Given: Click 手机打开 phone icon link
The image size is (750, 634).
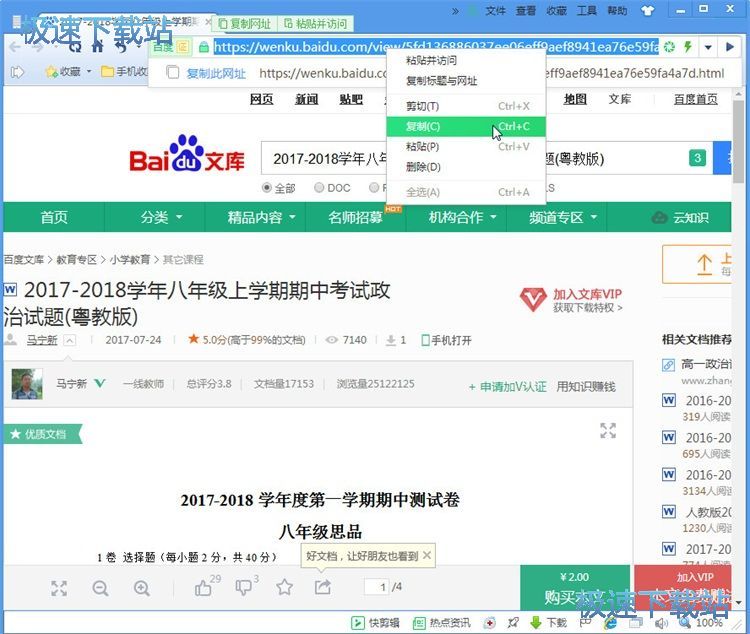Looking at the screenshot, I should point(446,340).
